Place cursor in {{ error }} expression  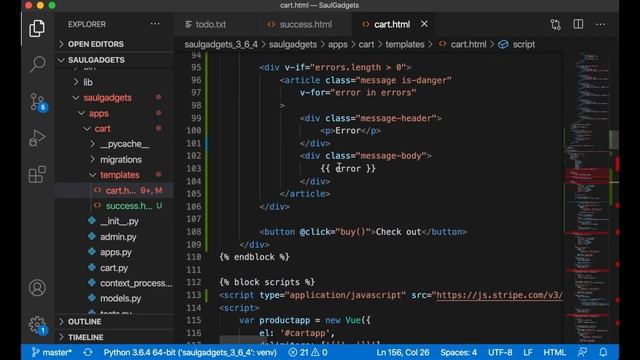[348, 169]
